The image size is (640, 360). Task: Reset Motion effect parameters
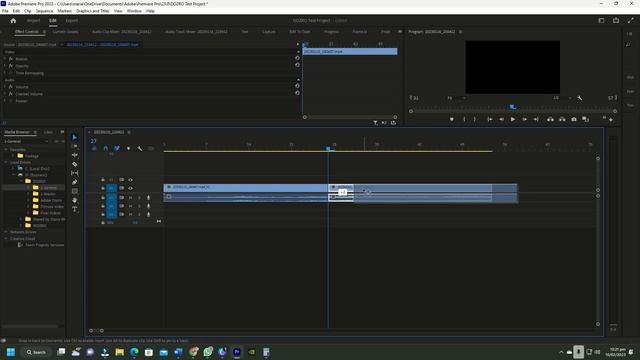297,58
